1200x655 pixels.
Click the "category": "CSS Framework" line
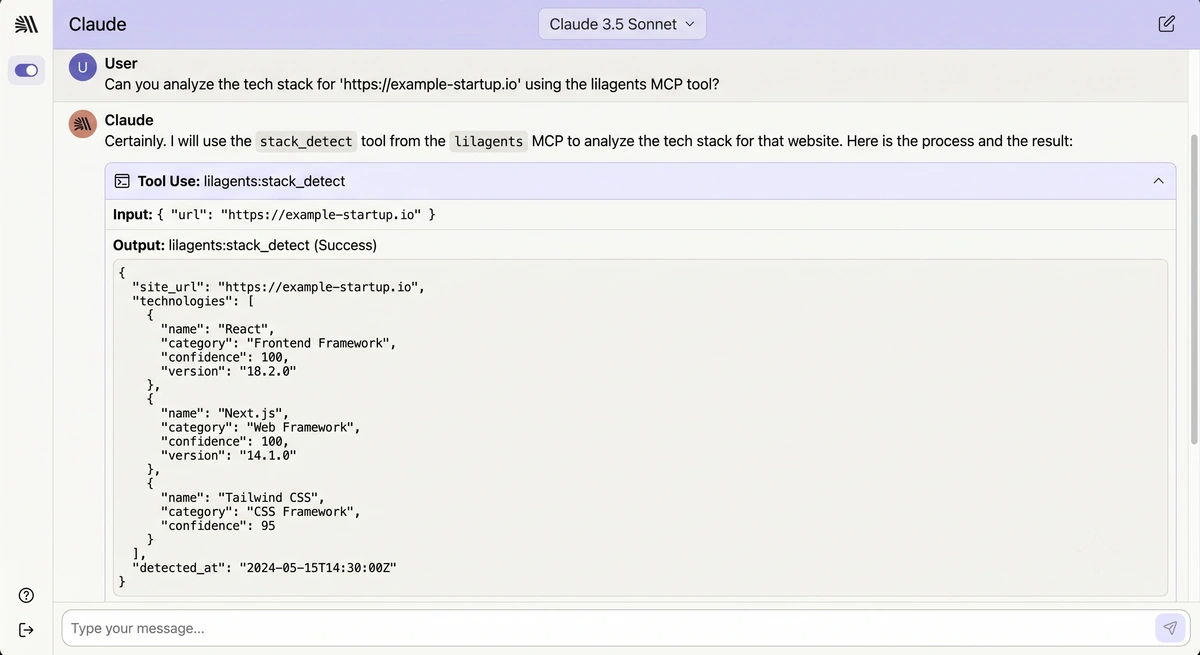click(x=260, y=511)
